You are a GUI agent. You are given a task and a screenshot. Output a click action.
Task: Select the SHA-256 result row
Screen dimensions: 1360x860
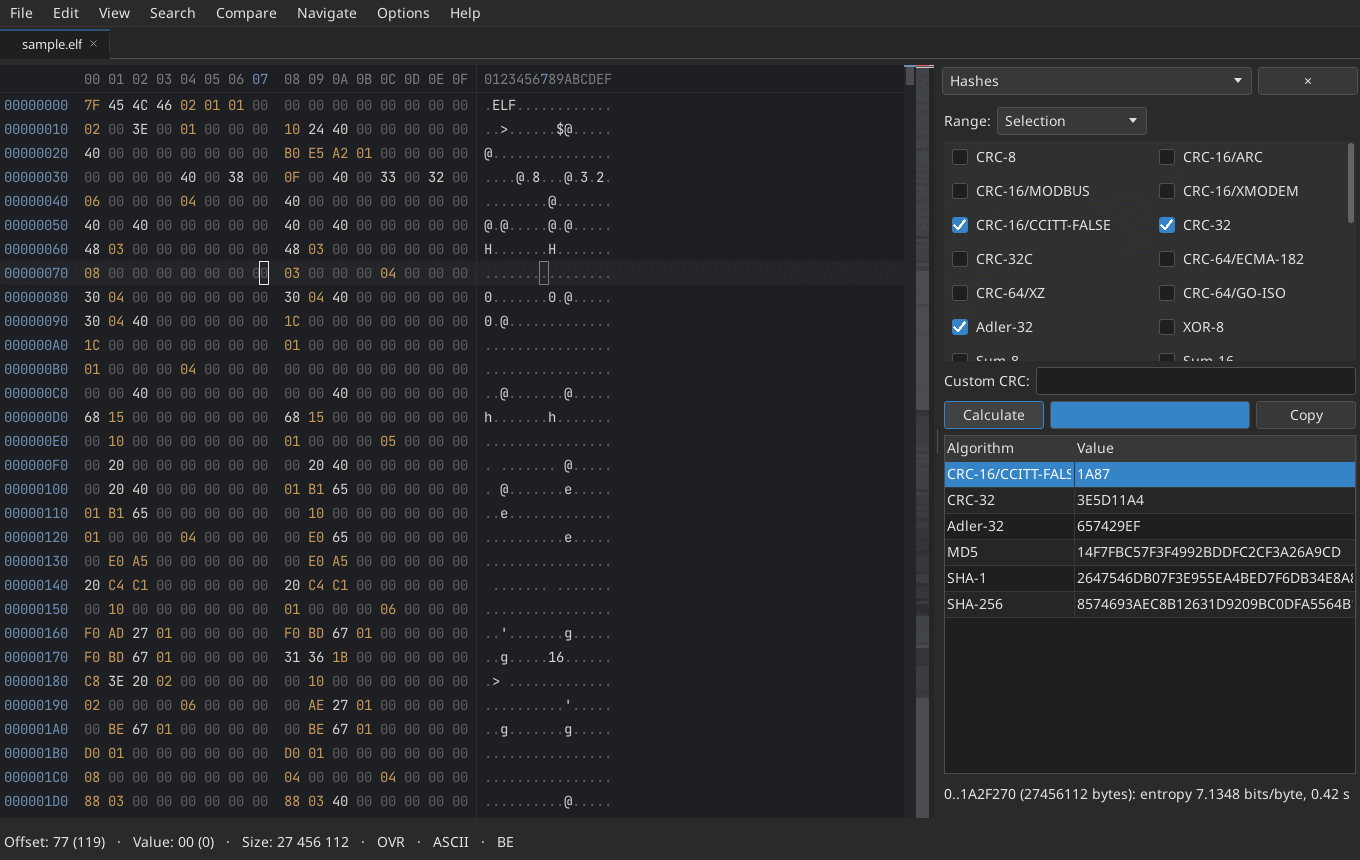[x=1150, y=604]
